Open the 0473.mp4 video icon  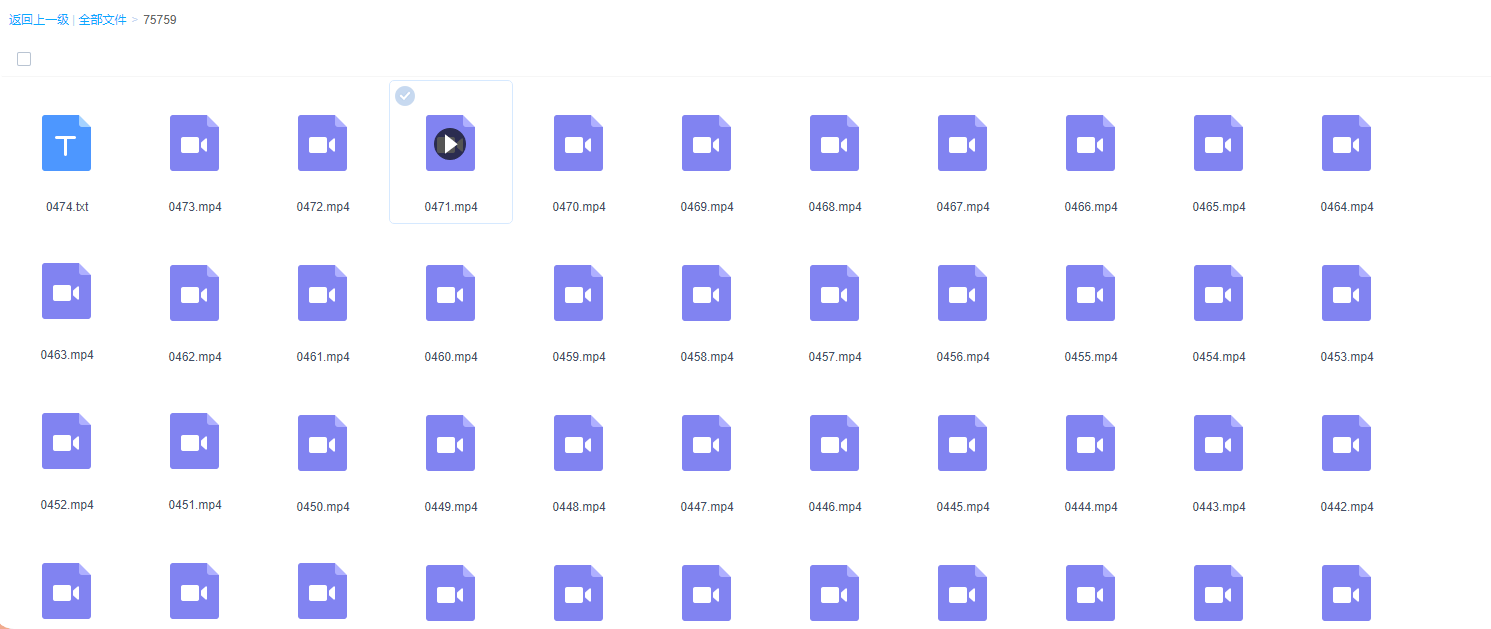tap(194, 143)
